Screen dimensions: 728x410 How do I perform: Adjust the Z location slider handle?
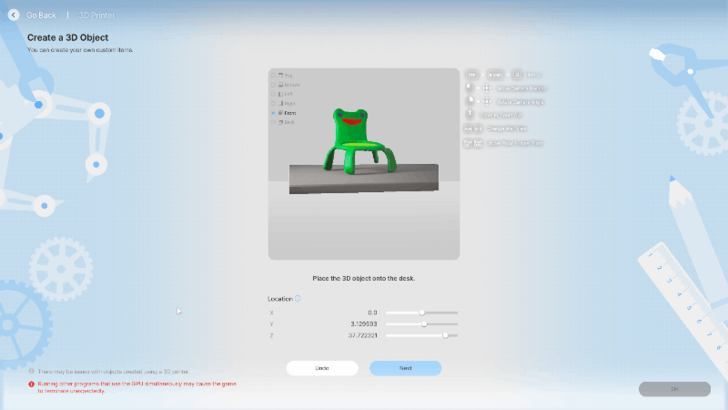tap(445, 335)
